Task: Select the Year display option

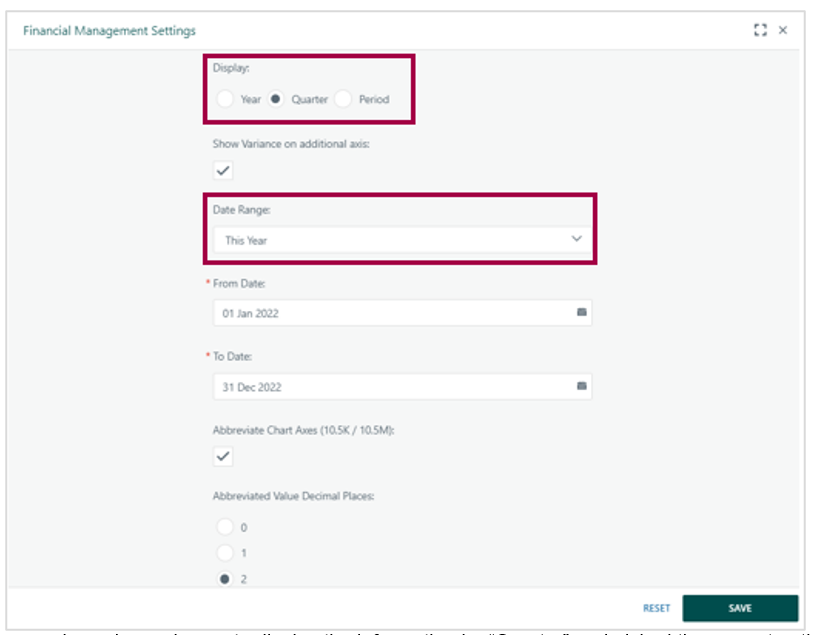Action: [225, 99]
